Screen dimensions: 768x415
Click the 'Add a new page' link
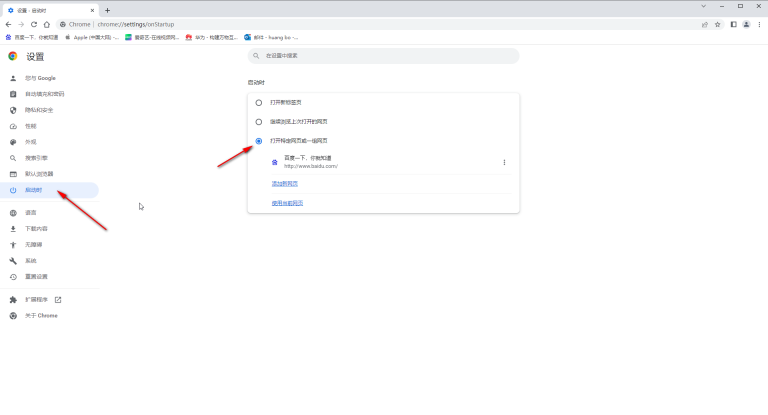tap(285, 184)
